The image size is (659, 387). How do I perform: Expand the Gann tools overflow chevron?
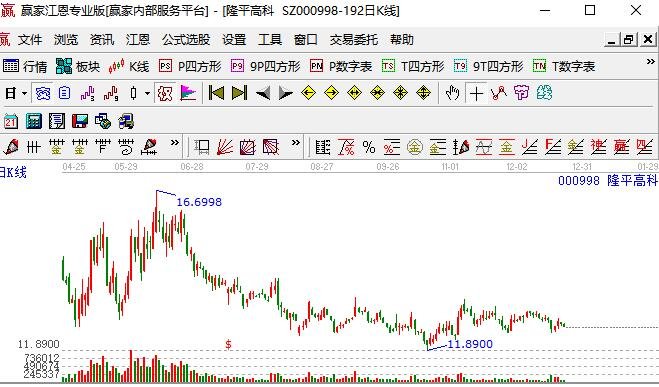click(296, 143)
